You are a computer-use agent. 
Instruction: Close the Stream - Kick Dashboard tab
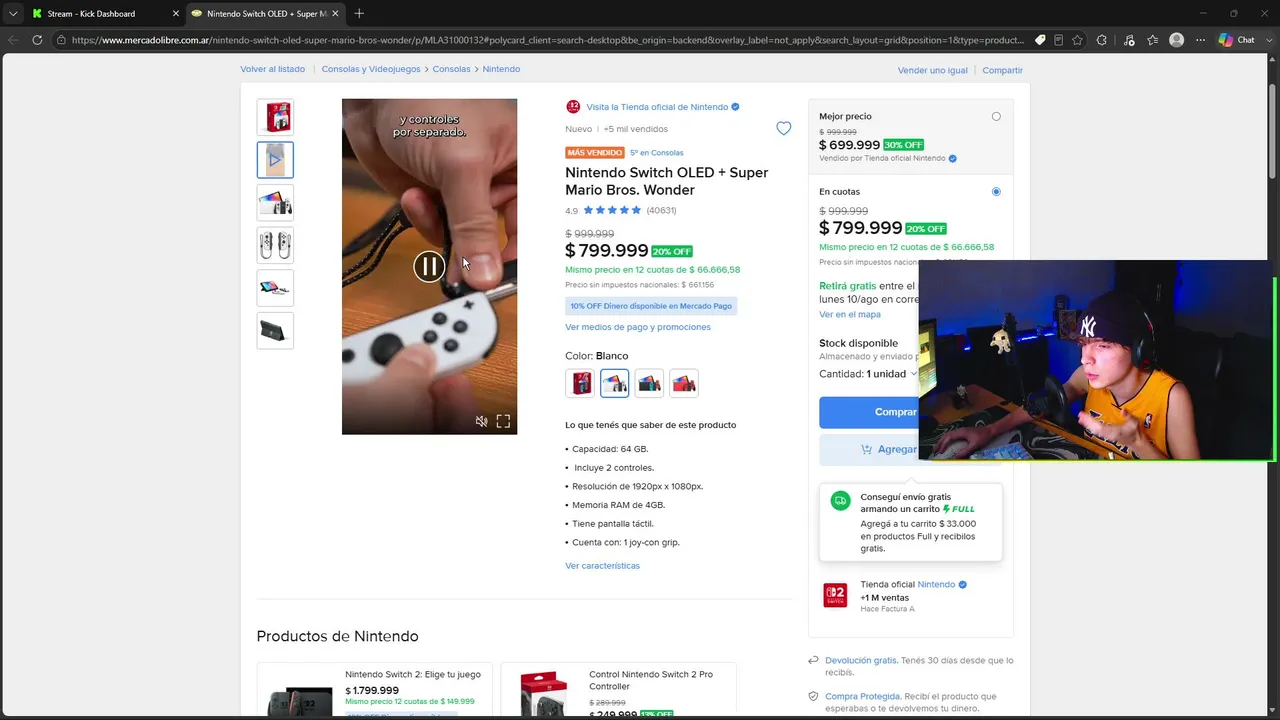pyautogui.click(x=176, y=13)
